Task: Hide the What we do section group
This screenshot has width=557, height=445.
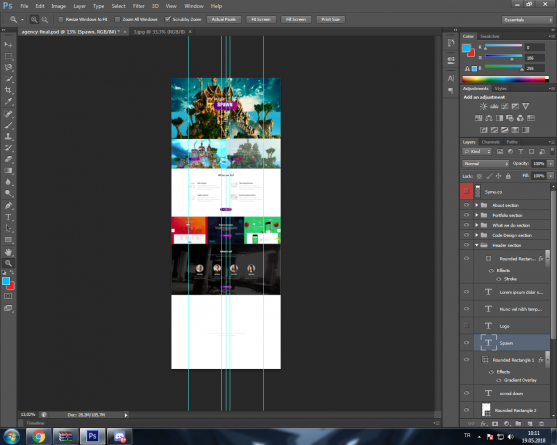Action: pos(466,225)
